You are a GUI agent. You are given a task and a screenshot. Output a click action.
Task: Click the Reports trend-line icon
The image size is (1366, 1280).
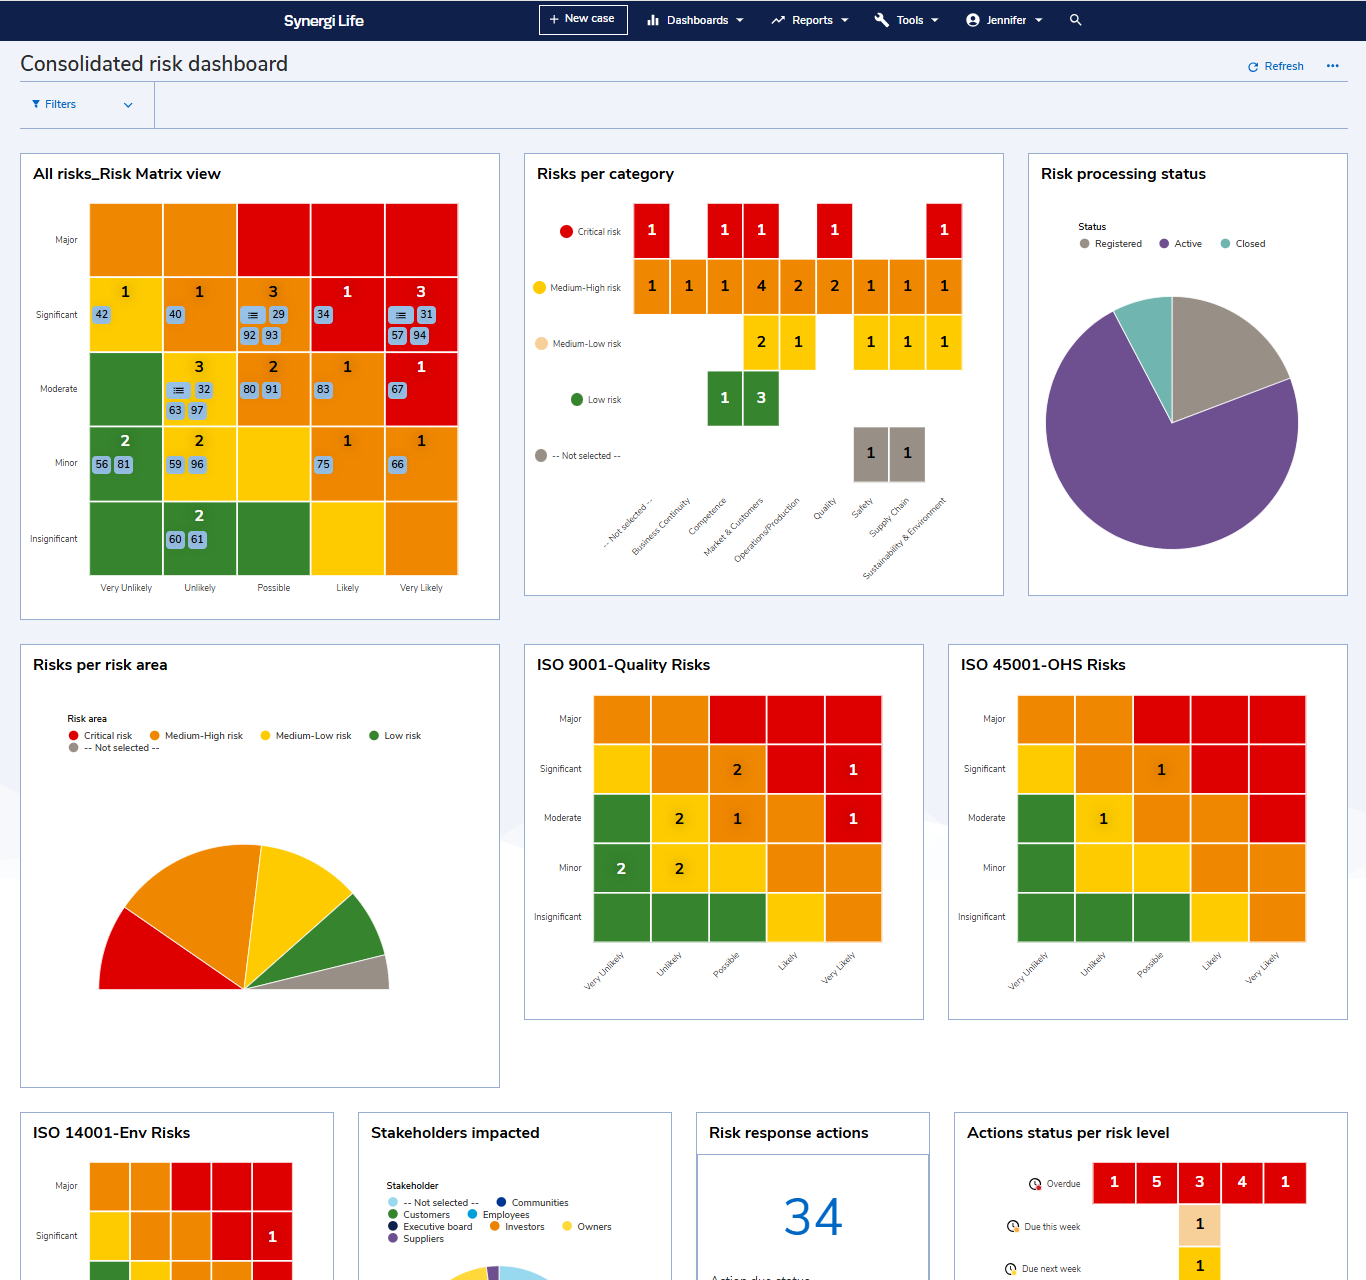click(x=777, y=19)
